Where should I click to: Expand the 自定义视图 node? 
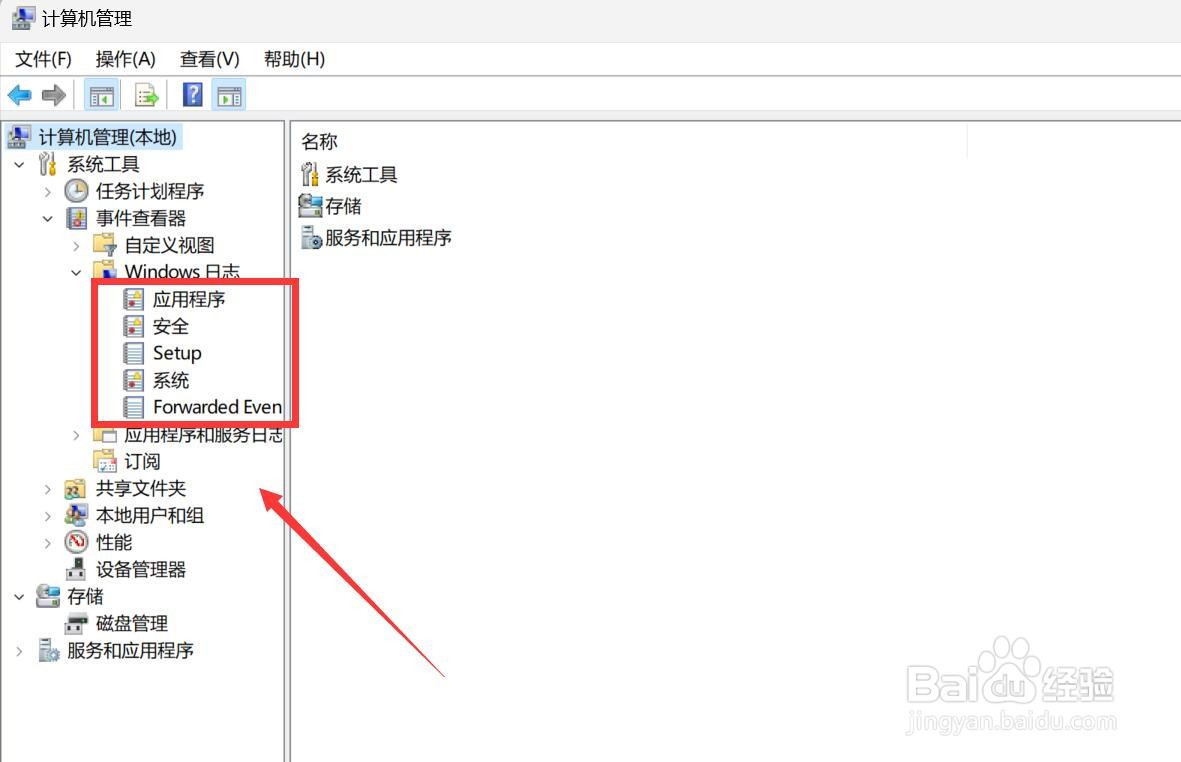[76, 246]
